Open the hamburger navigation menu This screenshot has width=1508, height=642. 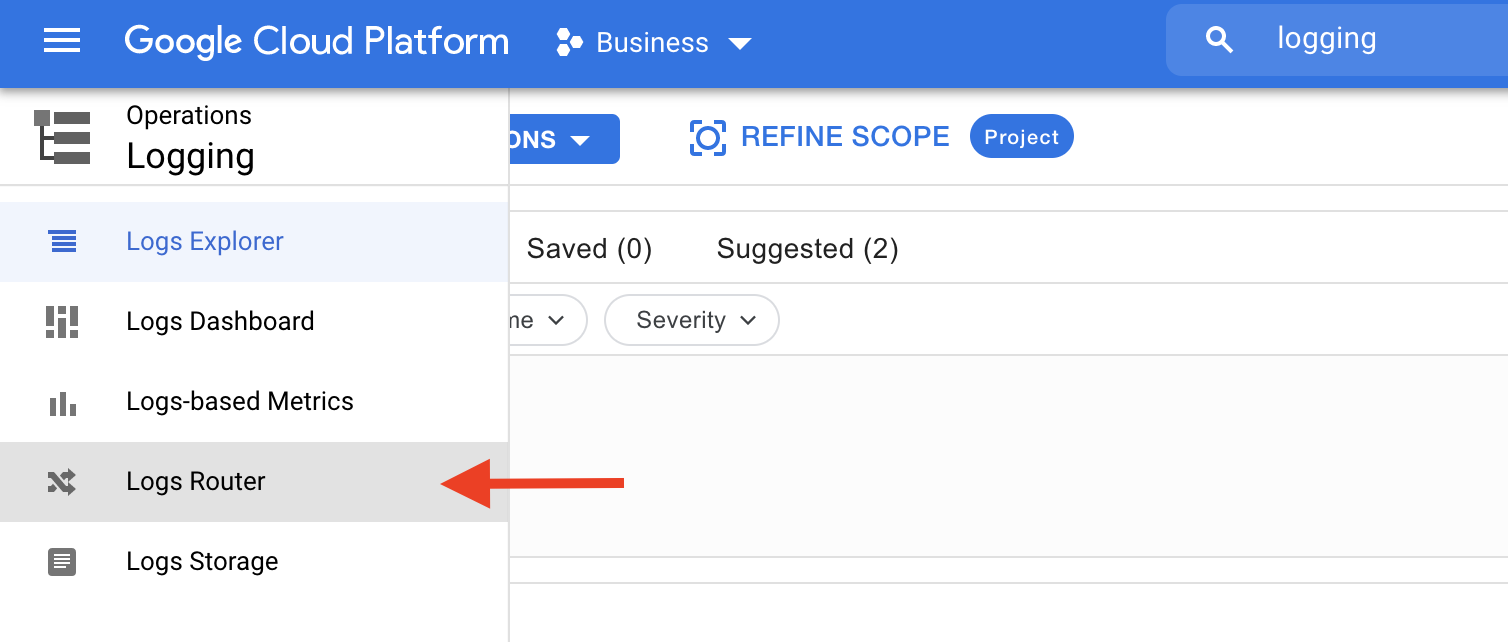[62, 42]
